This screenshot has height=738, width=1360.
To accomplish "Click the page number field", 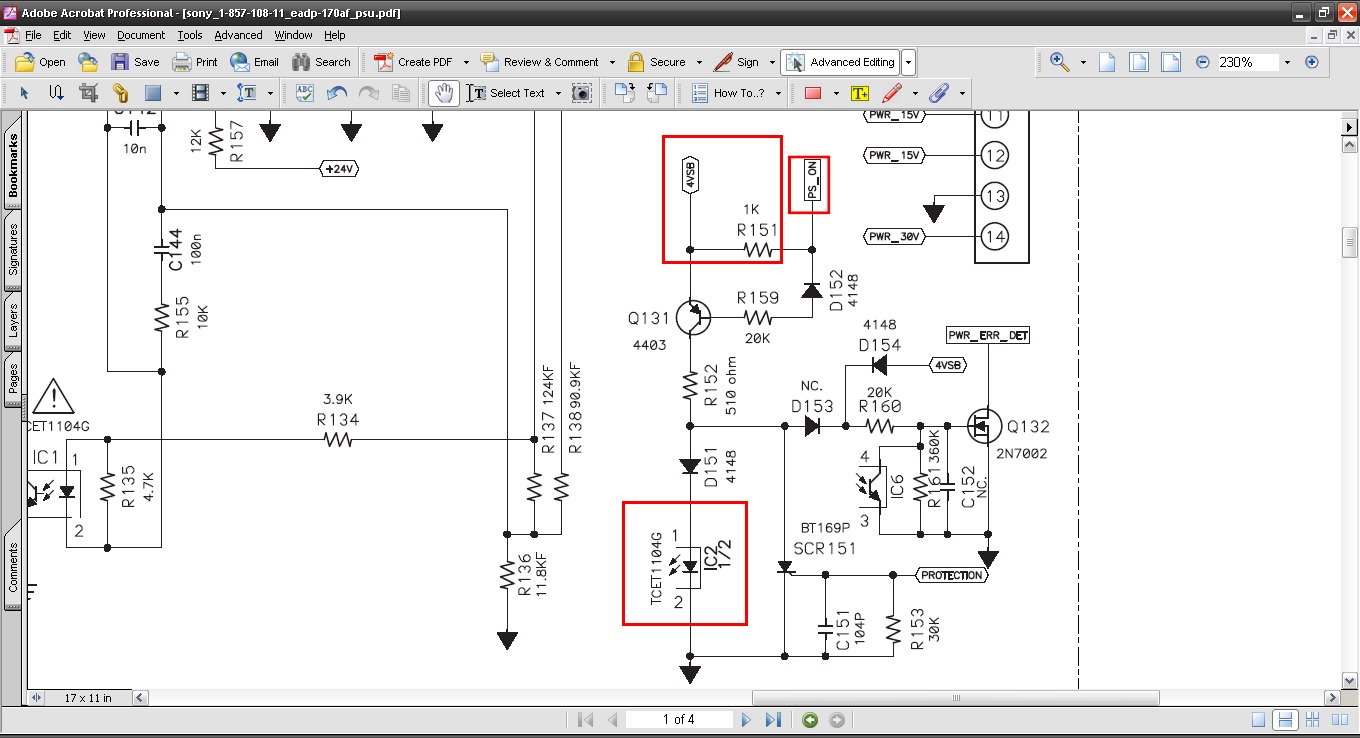I will click(x=678, y=720).
